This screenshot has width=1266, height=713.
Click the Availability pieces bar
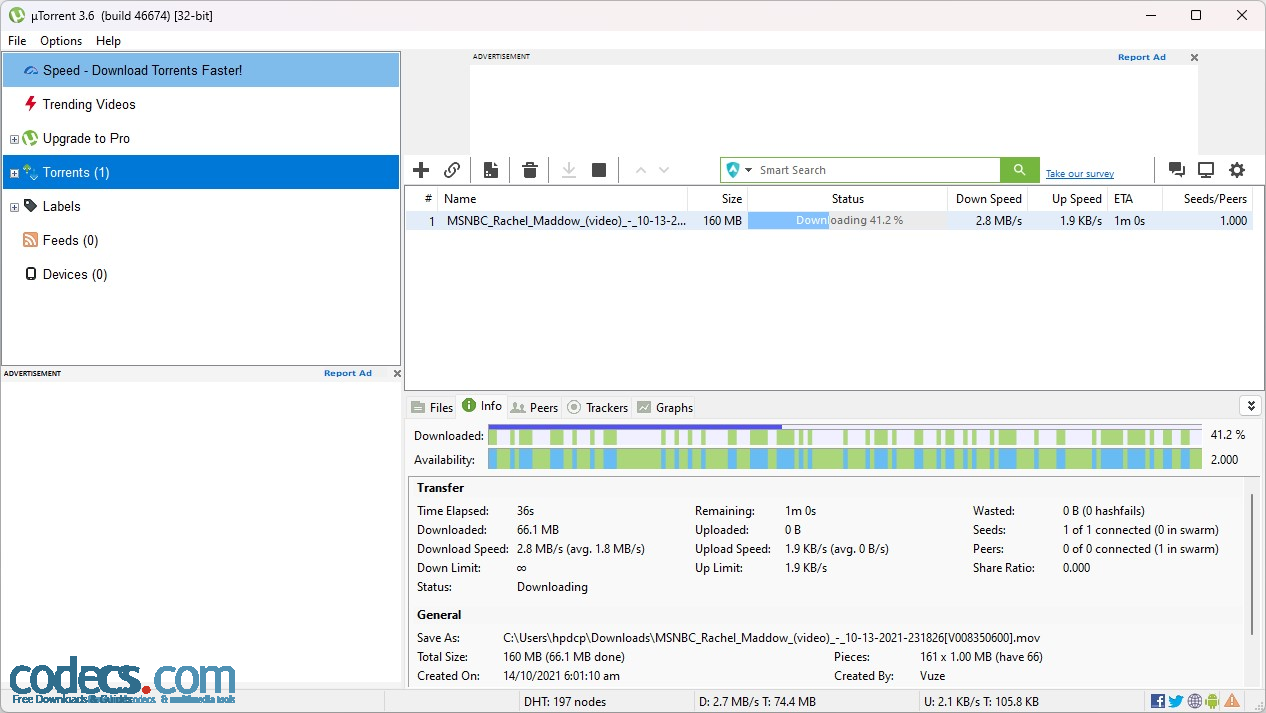click(x=845, y=459)
